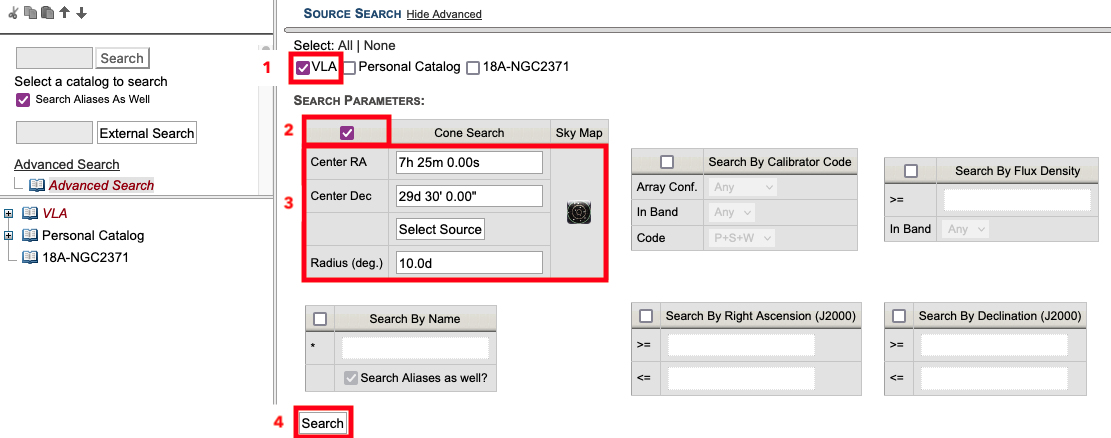Viewport: 1111px width, 438px height.
Task: Click the move up arrow icon
Action: (x=64, y=13)
